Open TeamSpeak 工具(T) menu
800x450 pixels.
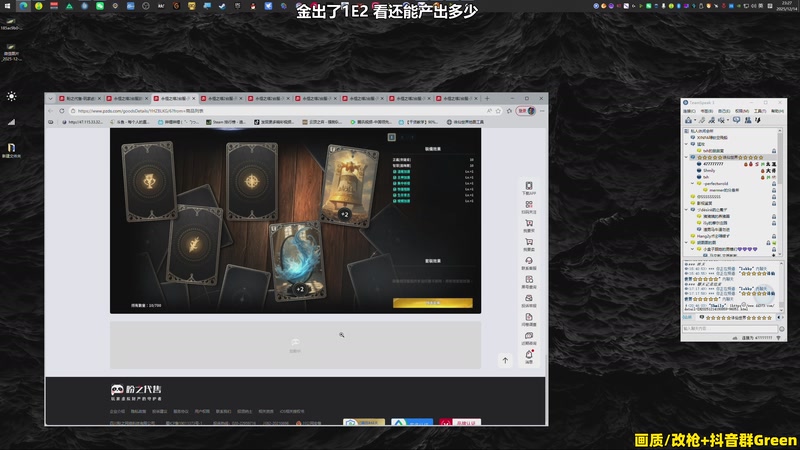(x=760, y=111)
